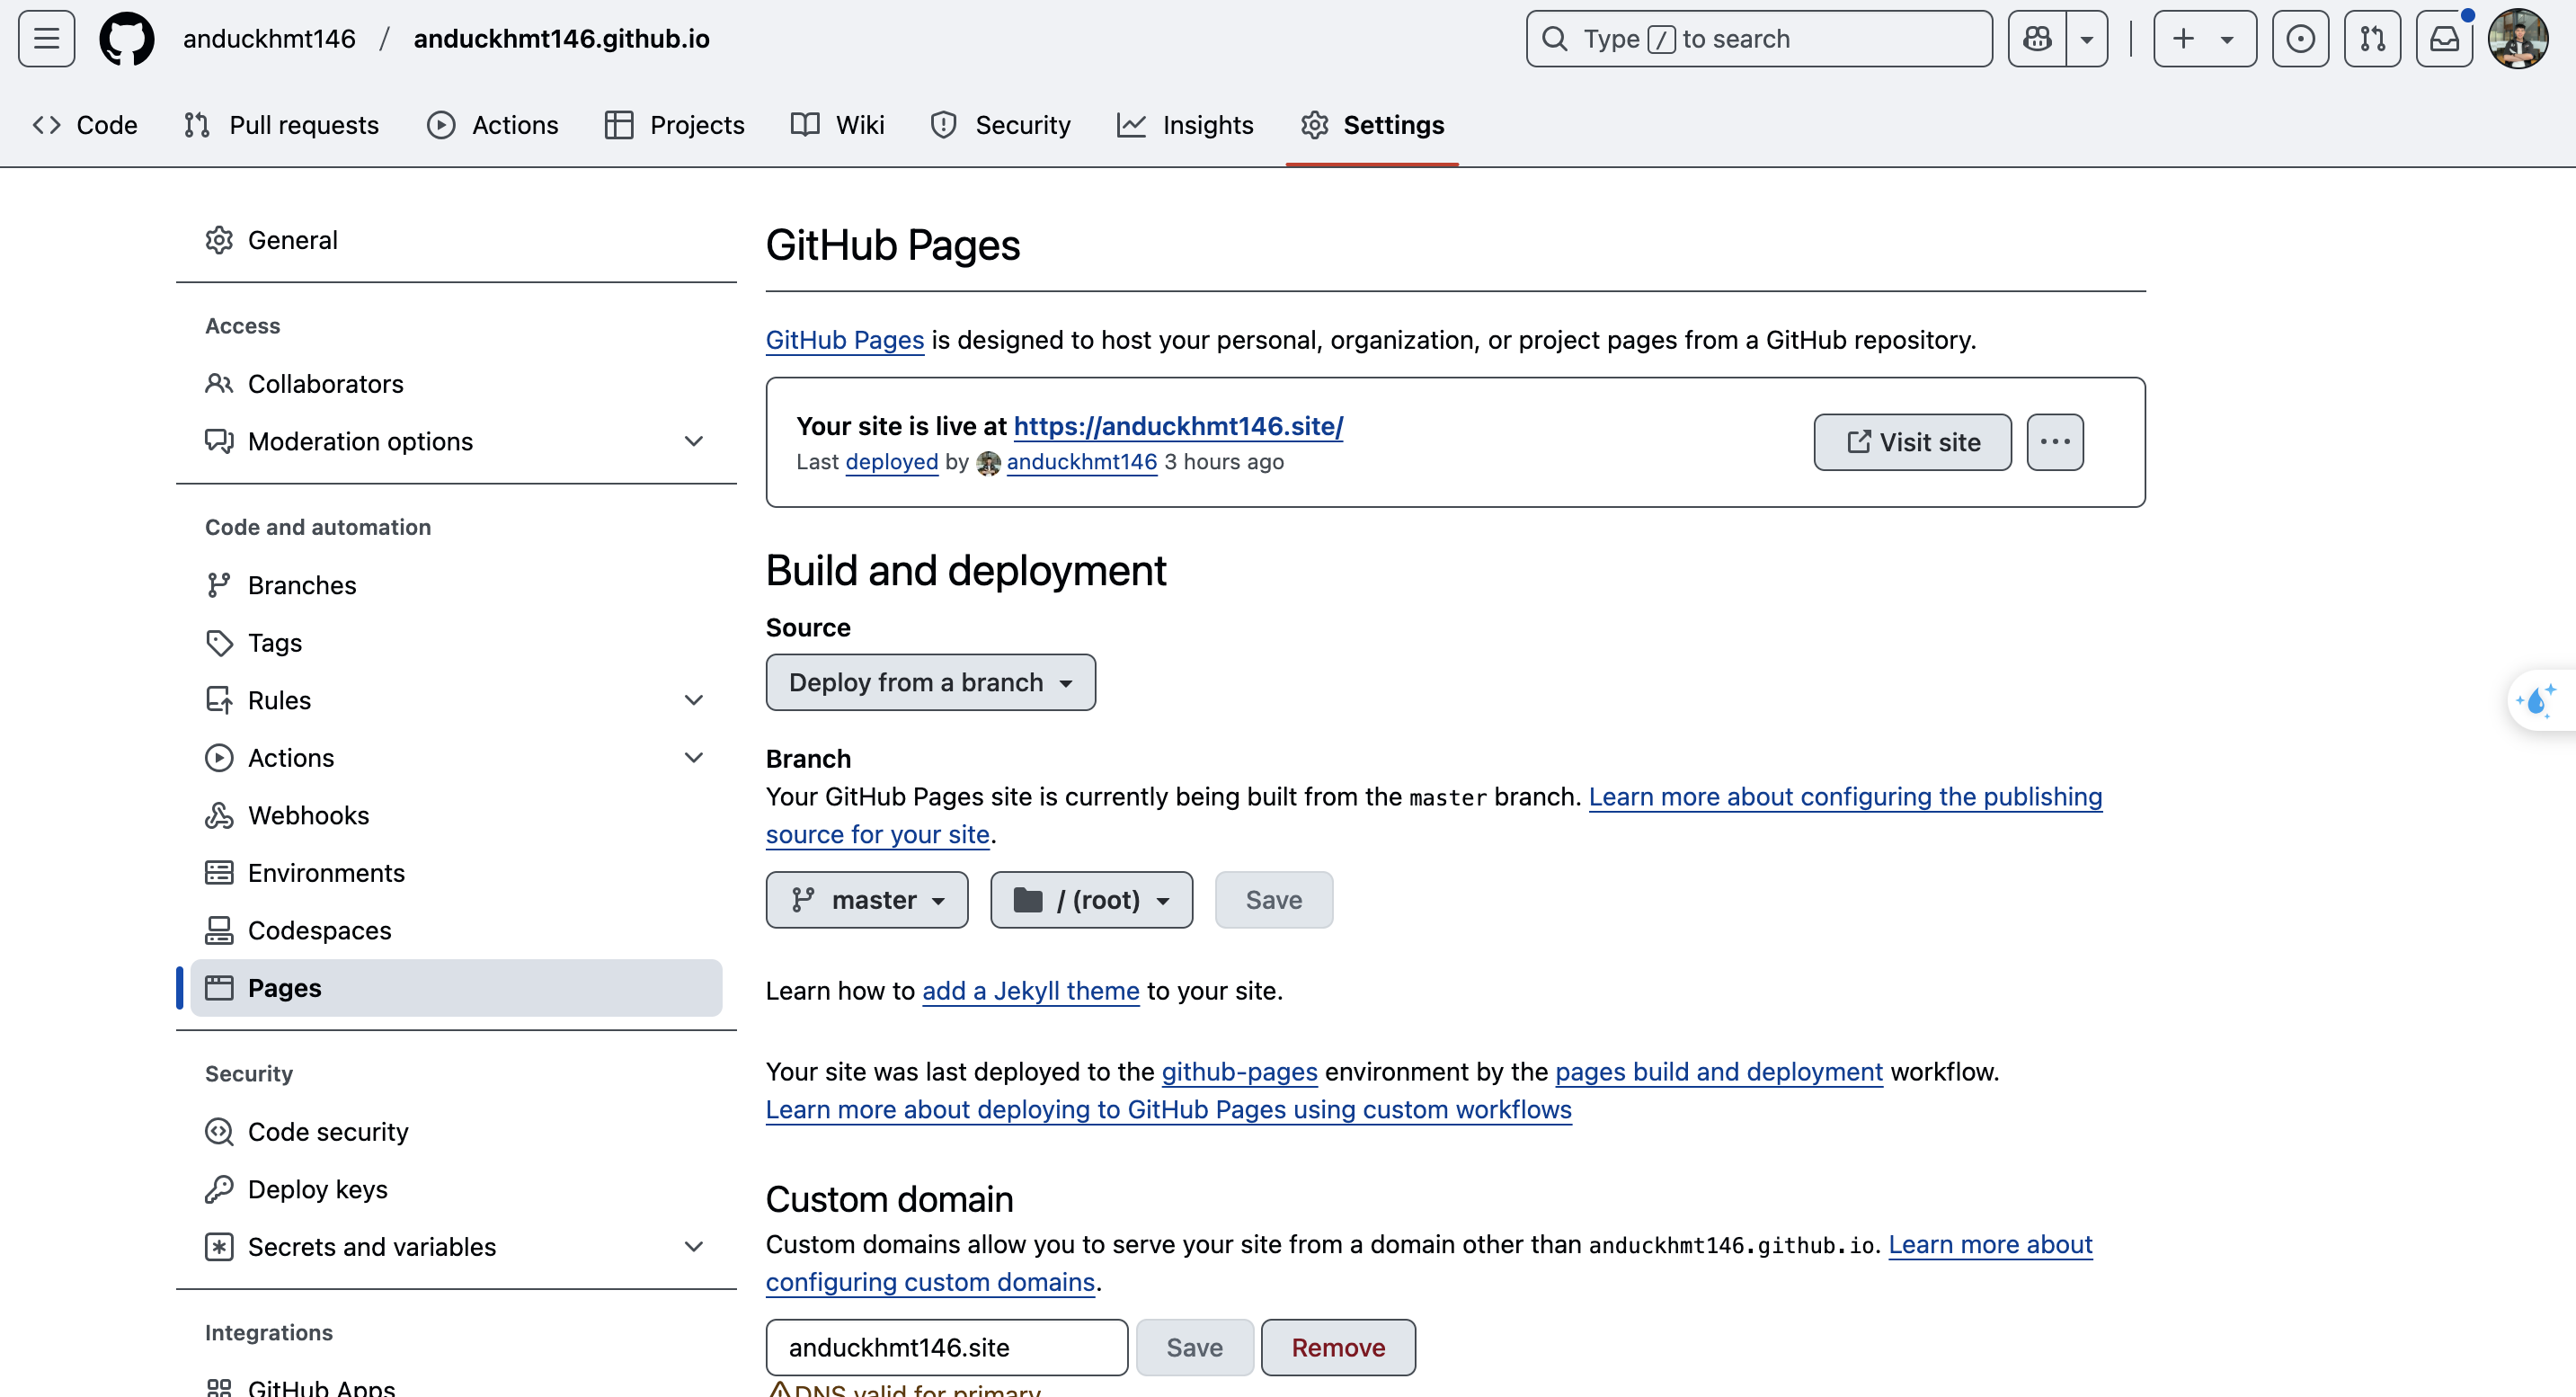Click the Visit site button

(x=1912, y=442)
